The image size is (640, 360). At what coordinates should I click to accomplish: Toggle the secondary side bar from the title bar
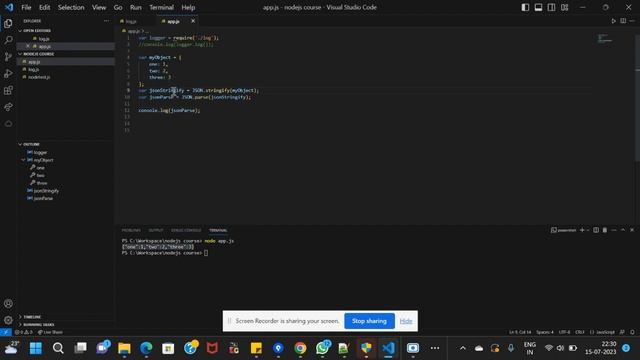(551, 7)
